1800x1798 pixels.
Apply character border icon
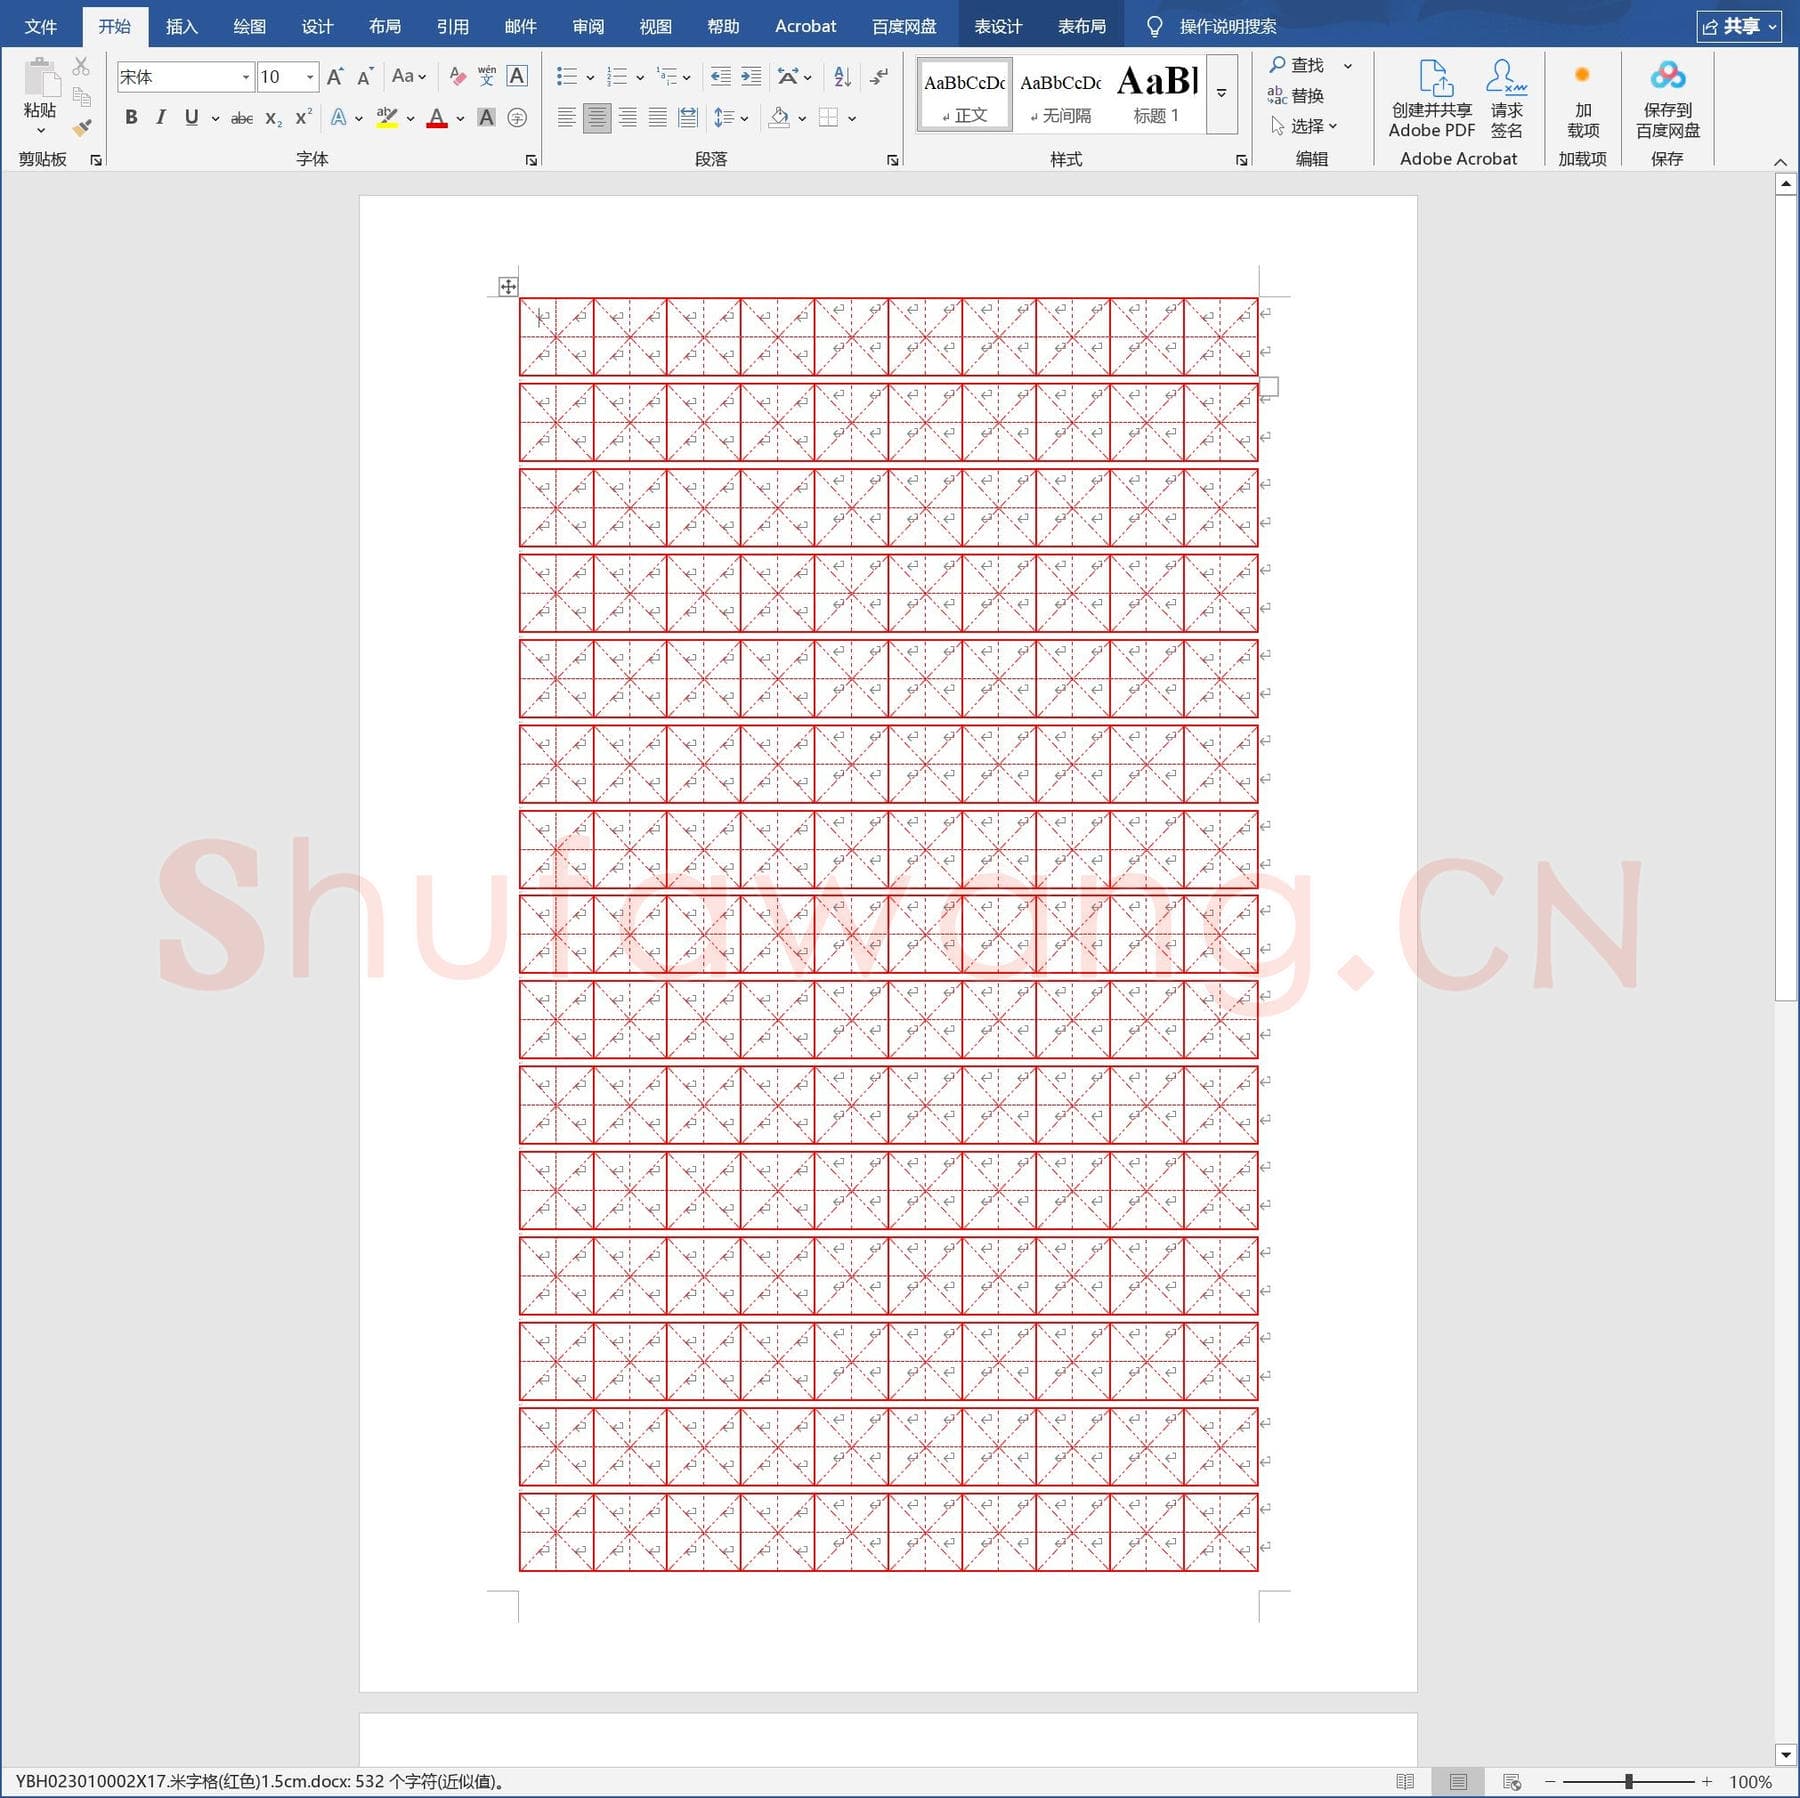coord(517,76)
